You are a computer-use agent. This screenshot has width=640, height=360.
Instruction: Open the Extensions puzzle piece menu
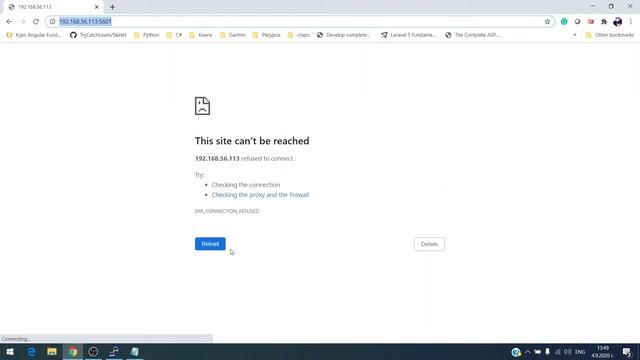pyautogui.click(x=604, y=22)
